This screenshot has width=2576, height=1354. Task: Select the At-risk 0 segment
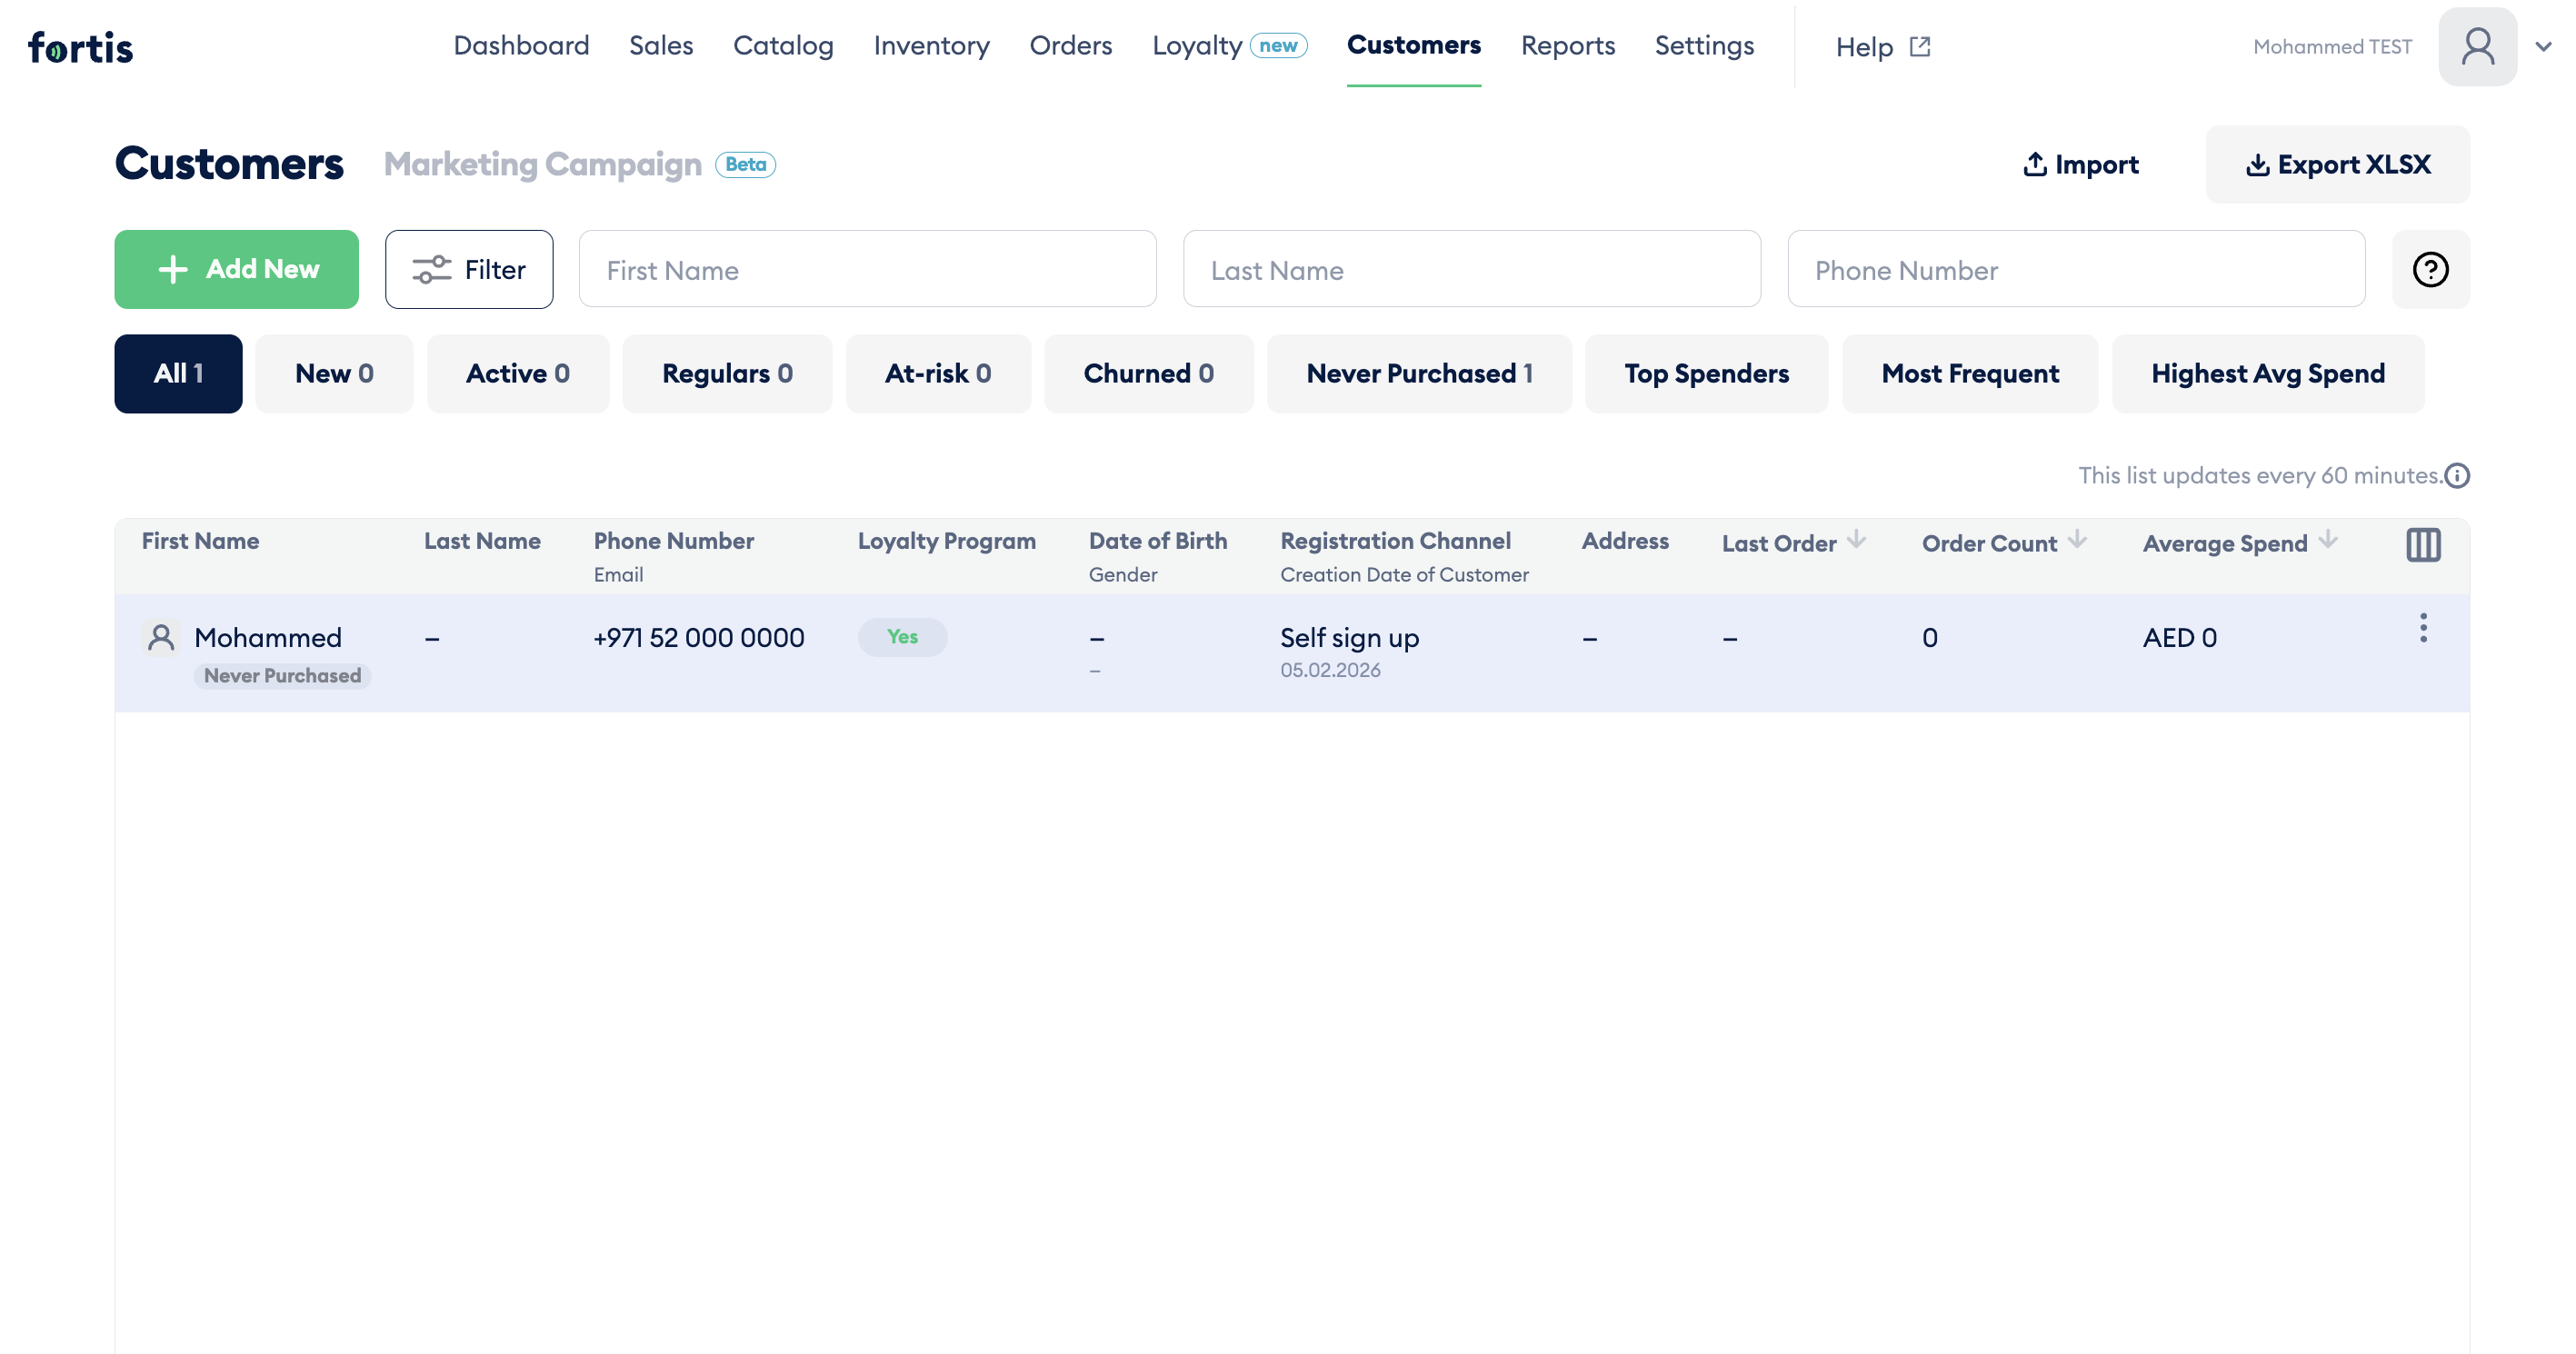click(x=938, y=373)
